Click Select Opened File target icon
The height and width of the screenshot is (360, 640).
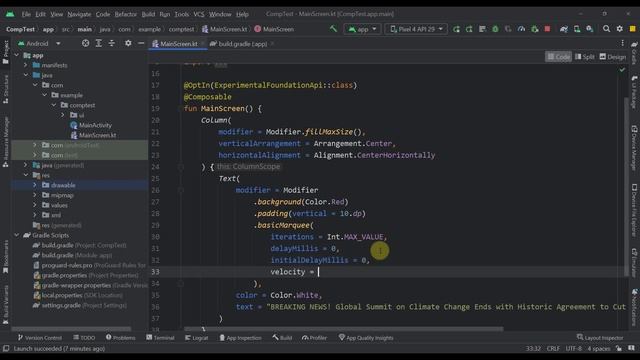coord(85,43)
